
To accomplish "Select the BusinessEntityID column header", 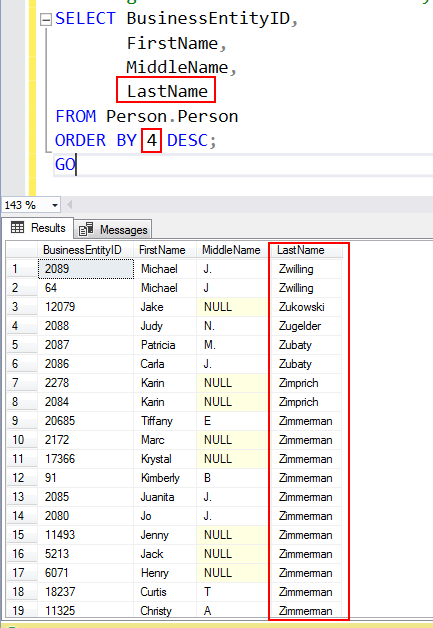I will coord(85,250).
